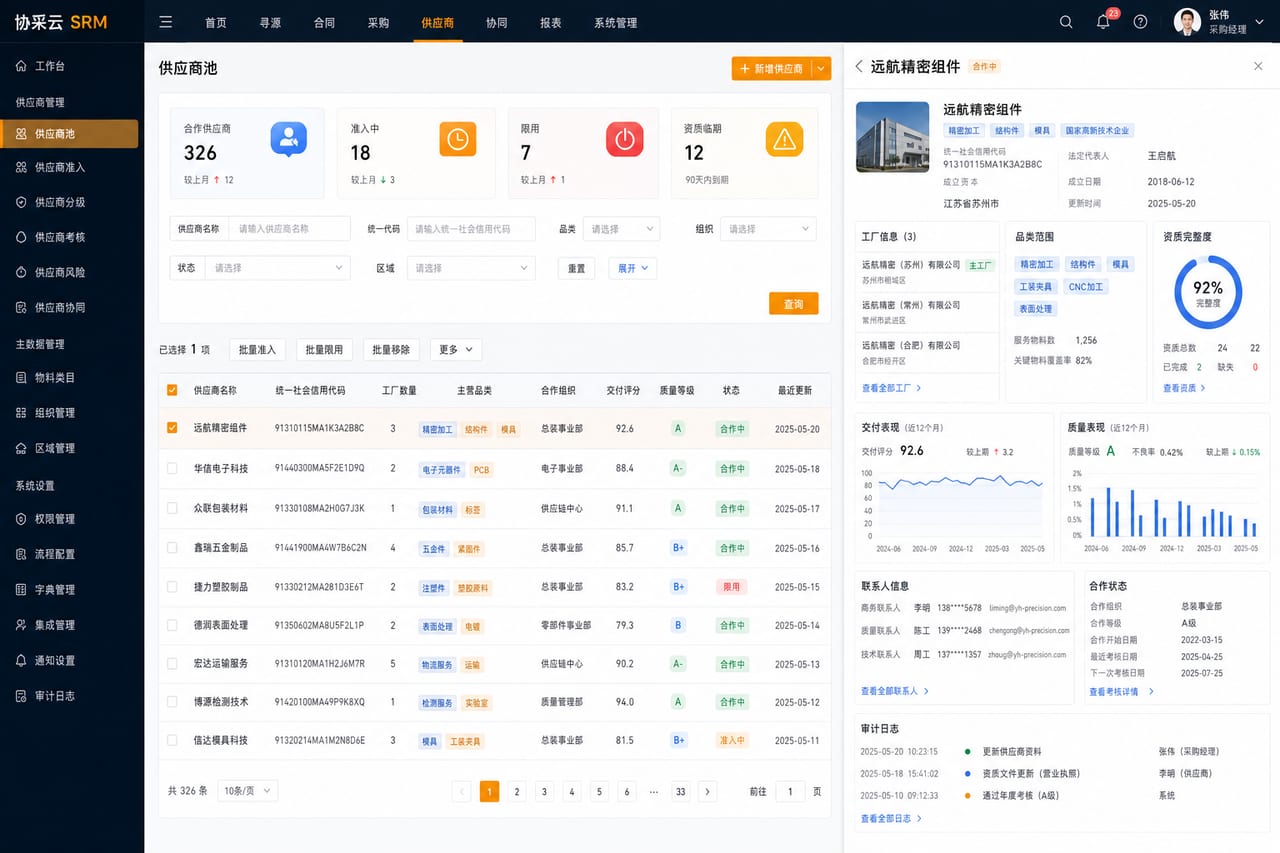This screenshot has width=1280, height=853.
Task: Open the 状态 filter dropdown
Action: (x=277, y=268)
